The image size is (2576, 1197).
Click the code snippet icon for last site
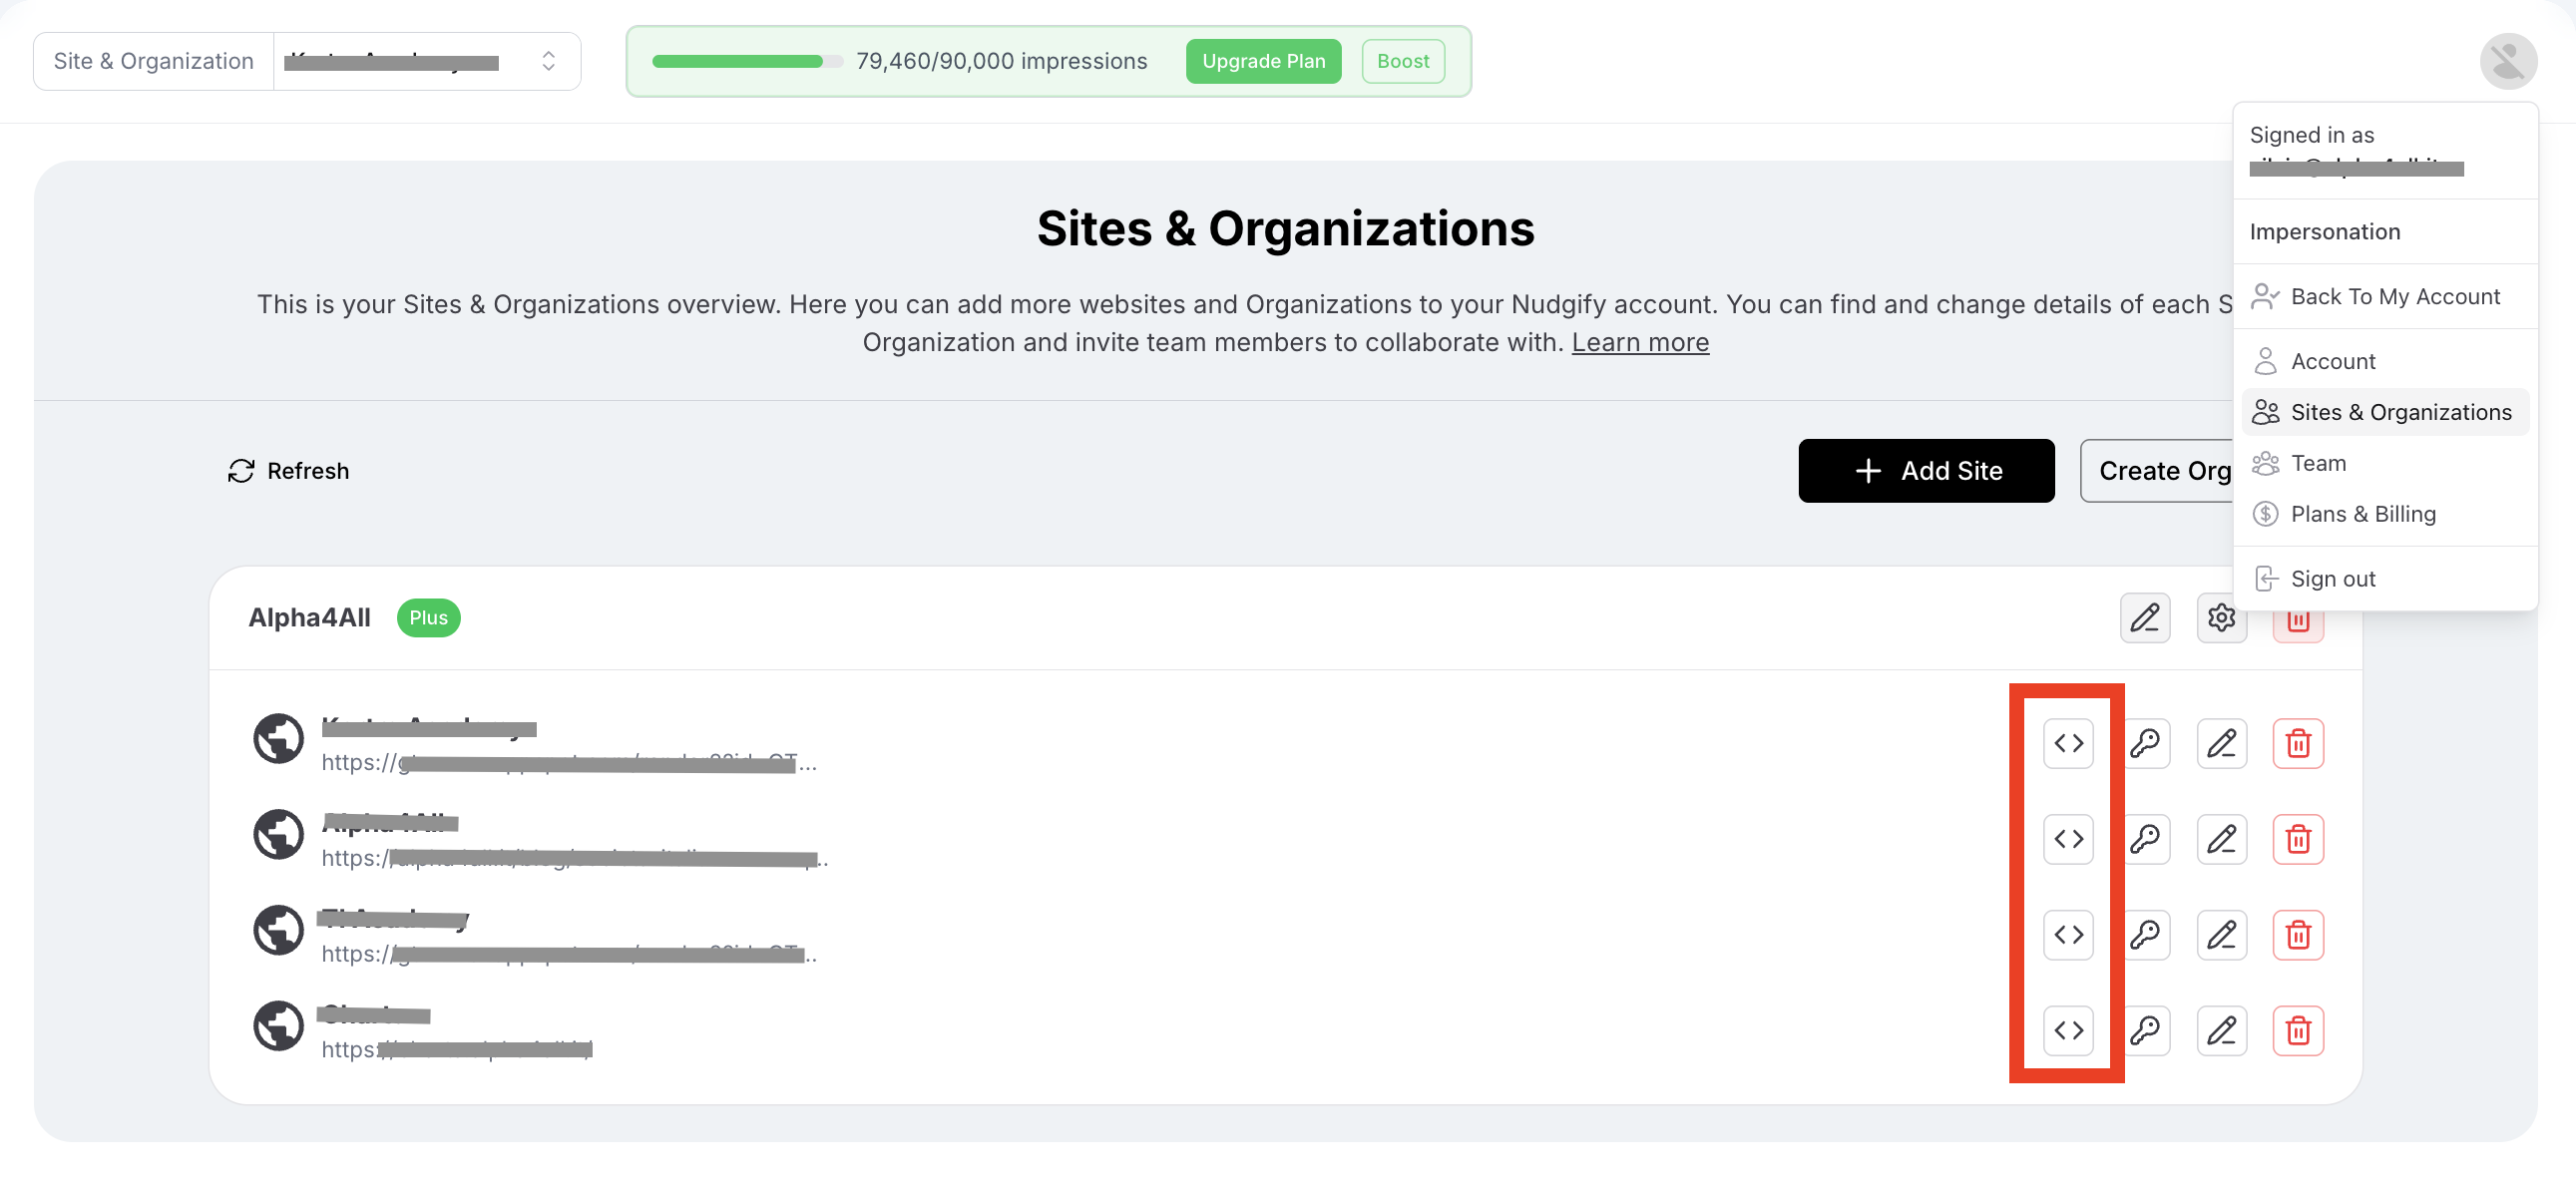pyautogui.click(x=2068, y=1030)
